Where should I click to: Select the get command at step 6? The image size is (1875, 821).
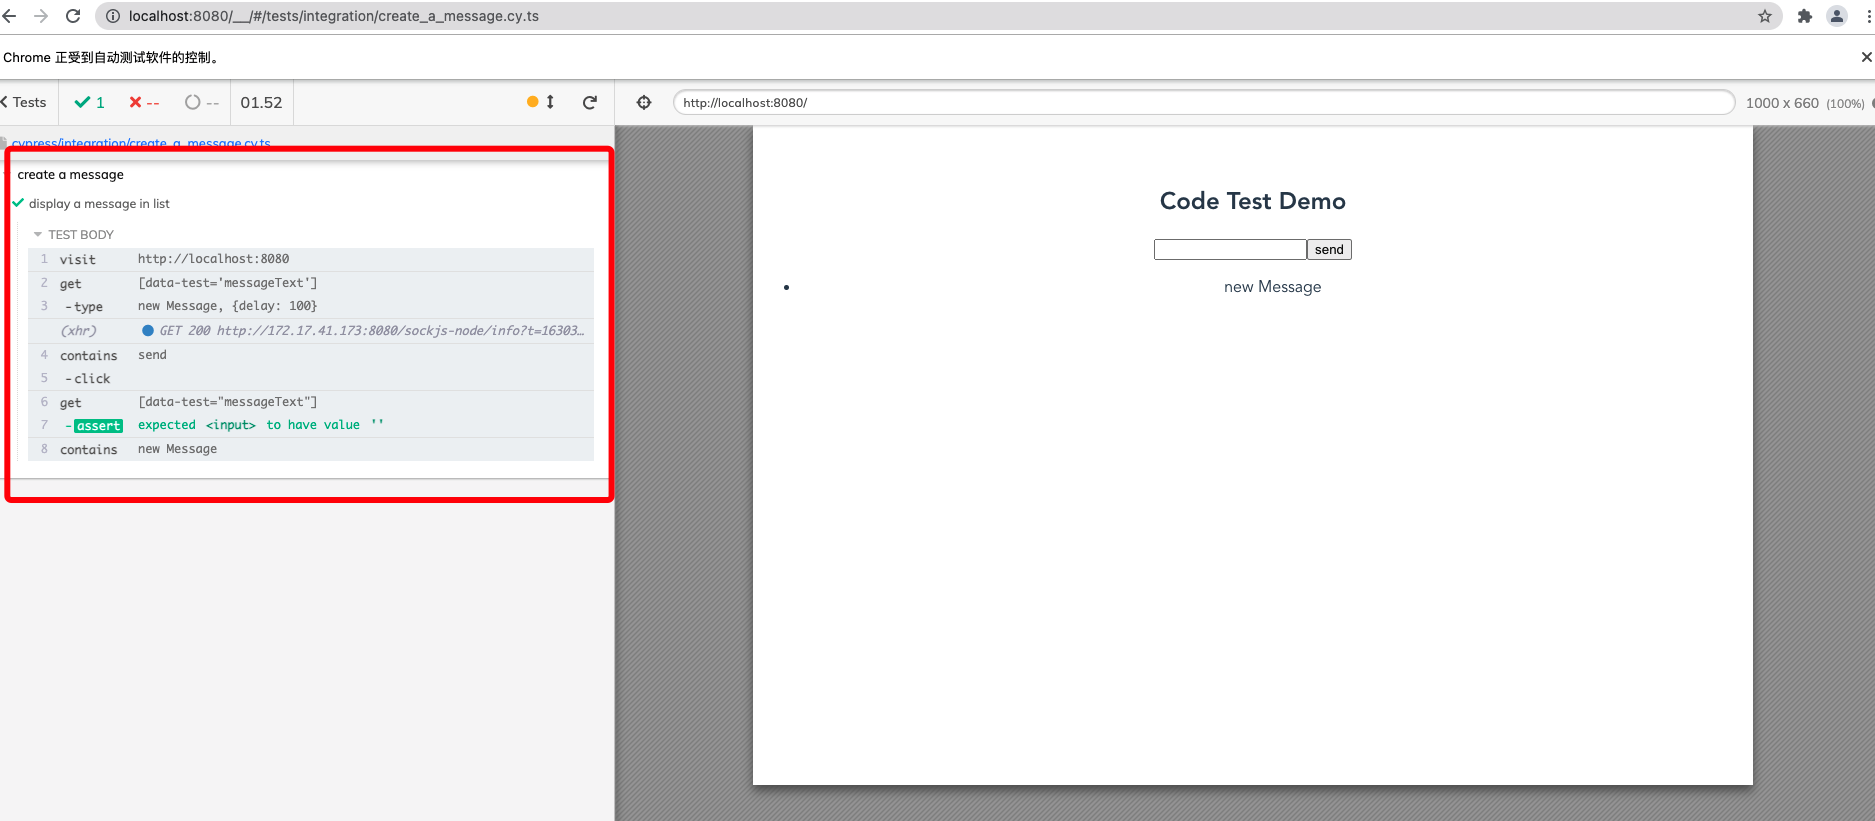311,402
